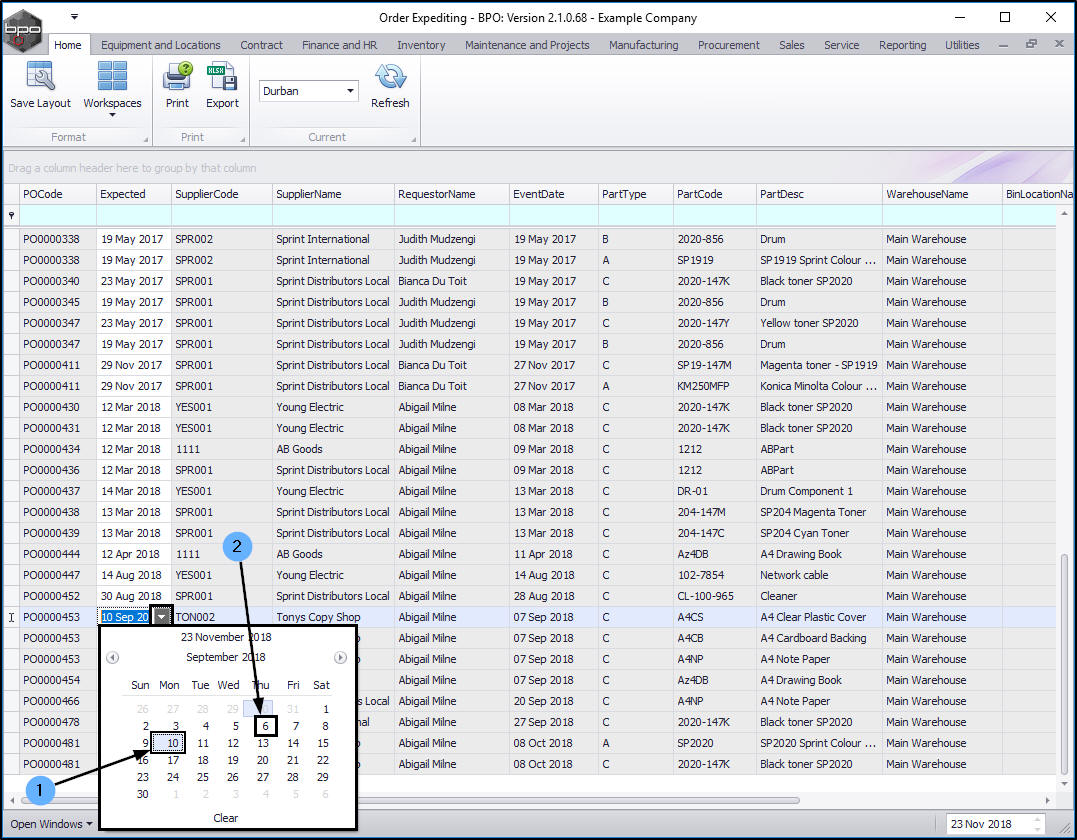Viewport: 1077px width, 840px height.
Task: Click the SupplierName filter row field
Action: coord(332,215)
